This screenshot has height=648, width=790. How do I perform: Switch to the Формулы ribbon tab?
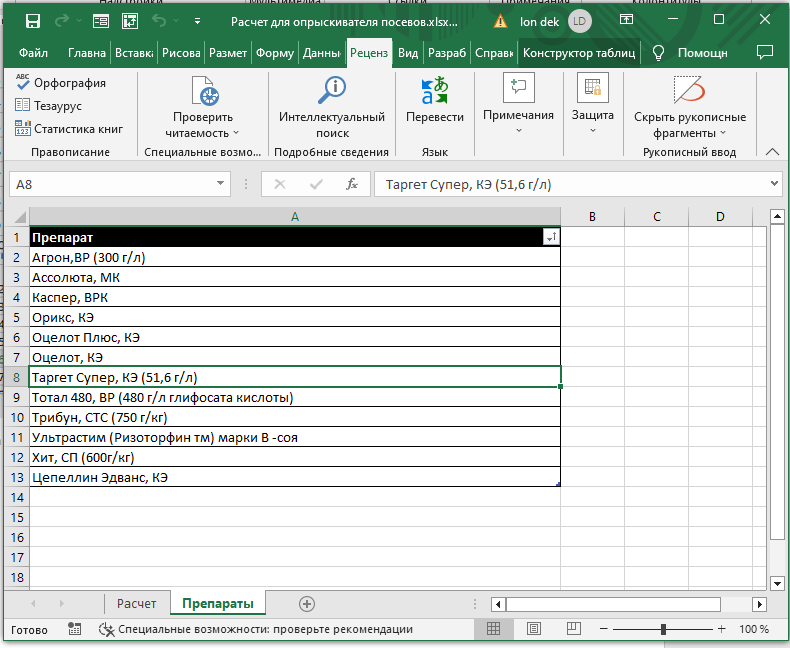(x=275, y=53)
